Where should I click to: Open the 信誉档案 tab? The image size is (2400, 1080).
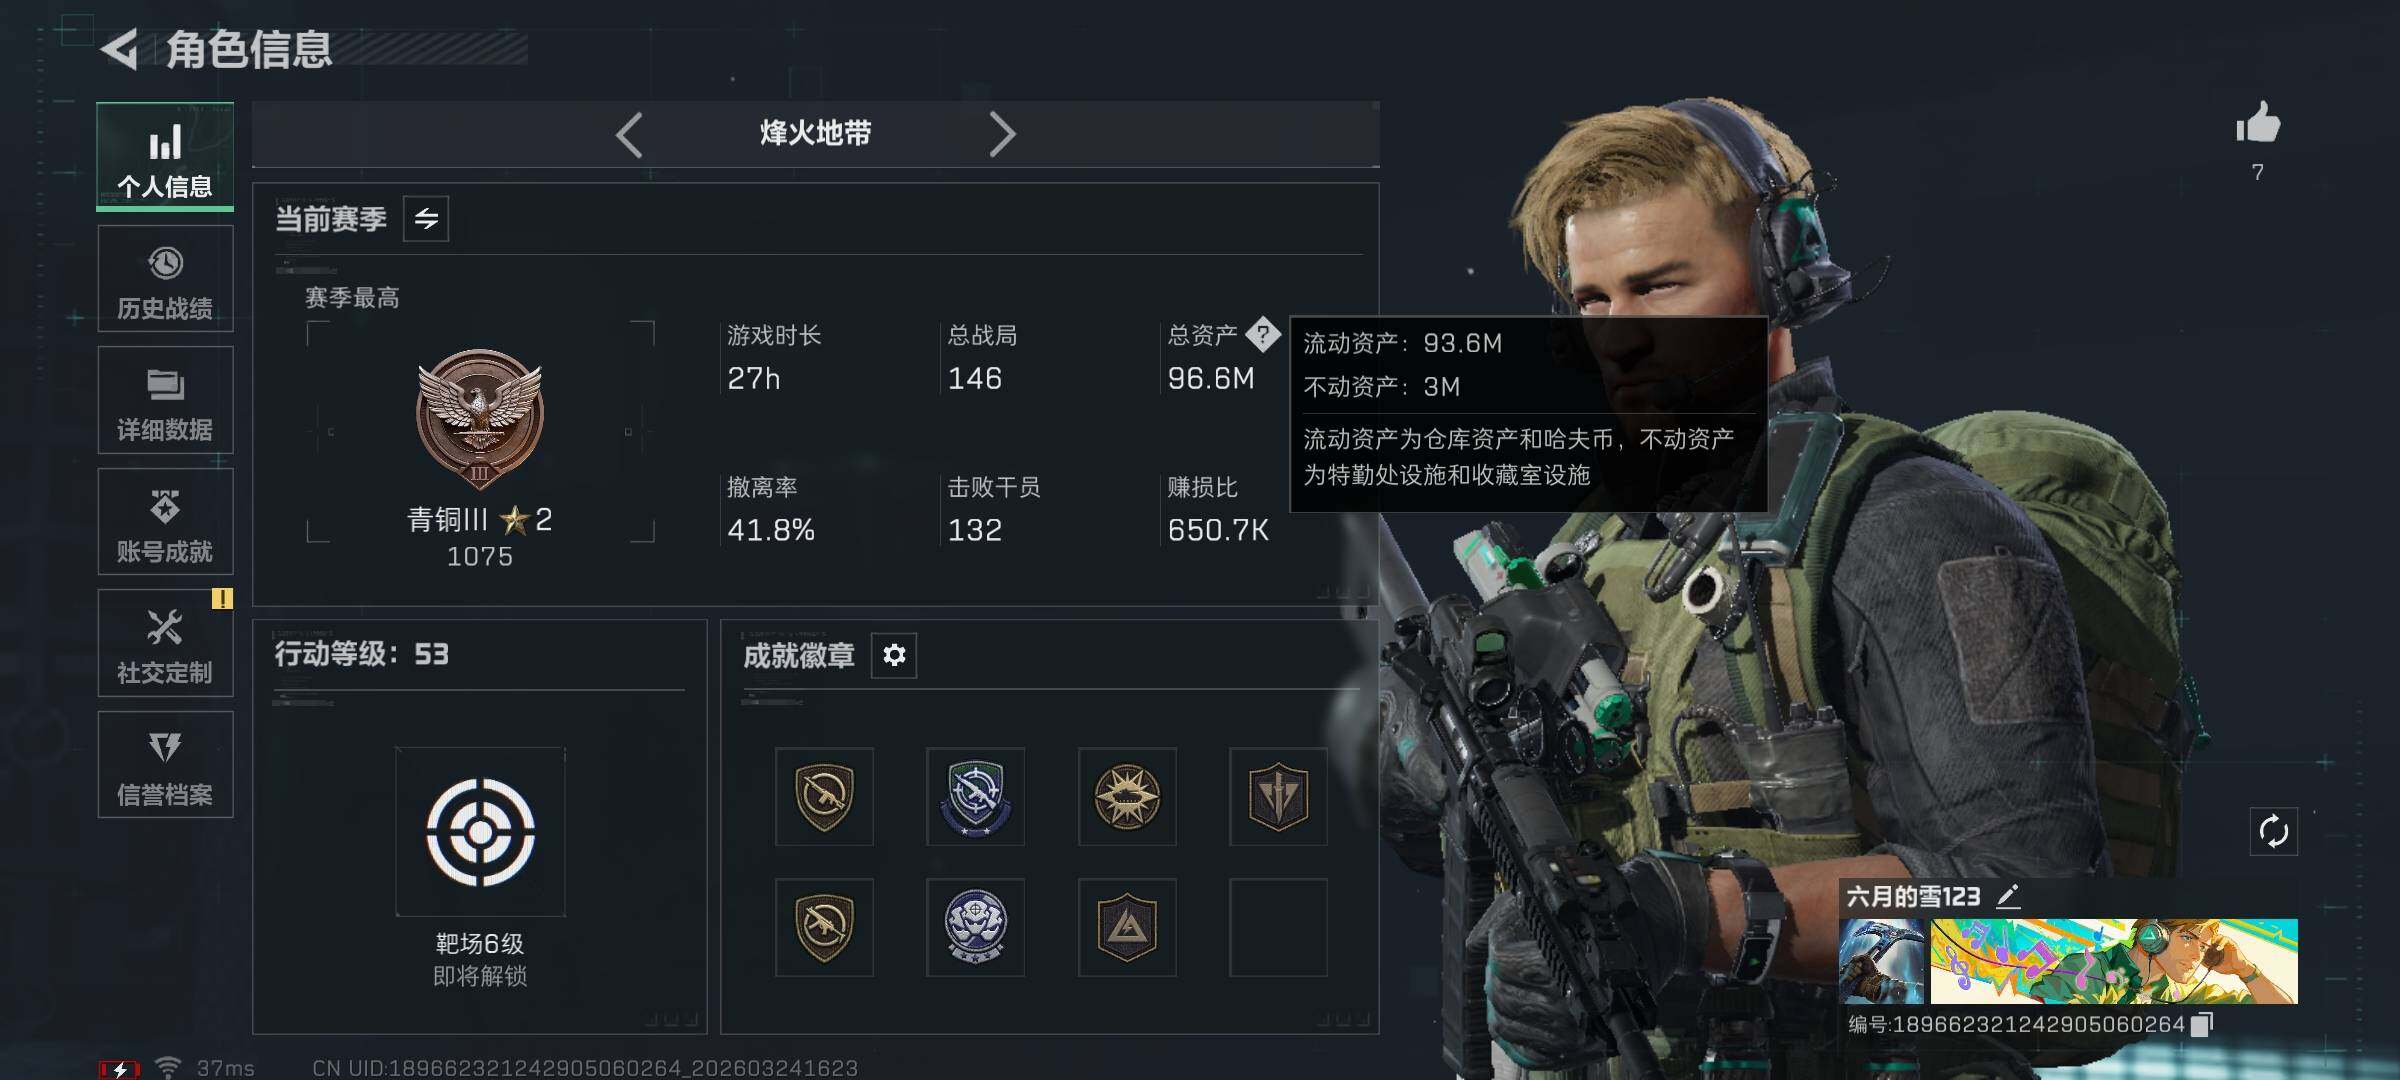coord(165,765)
